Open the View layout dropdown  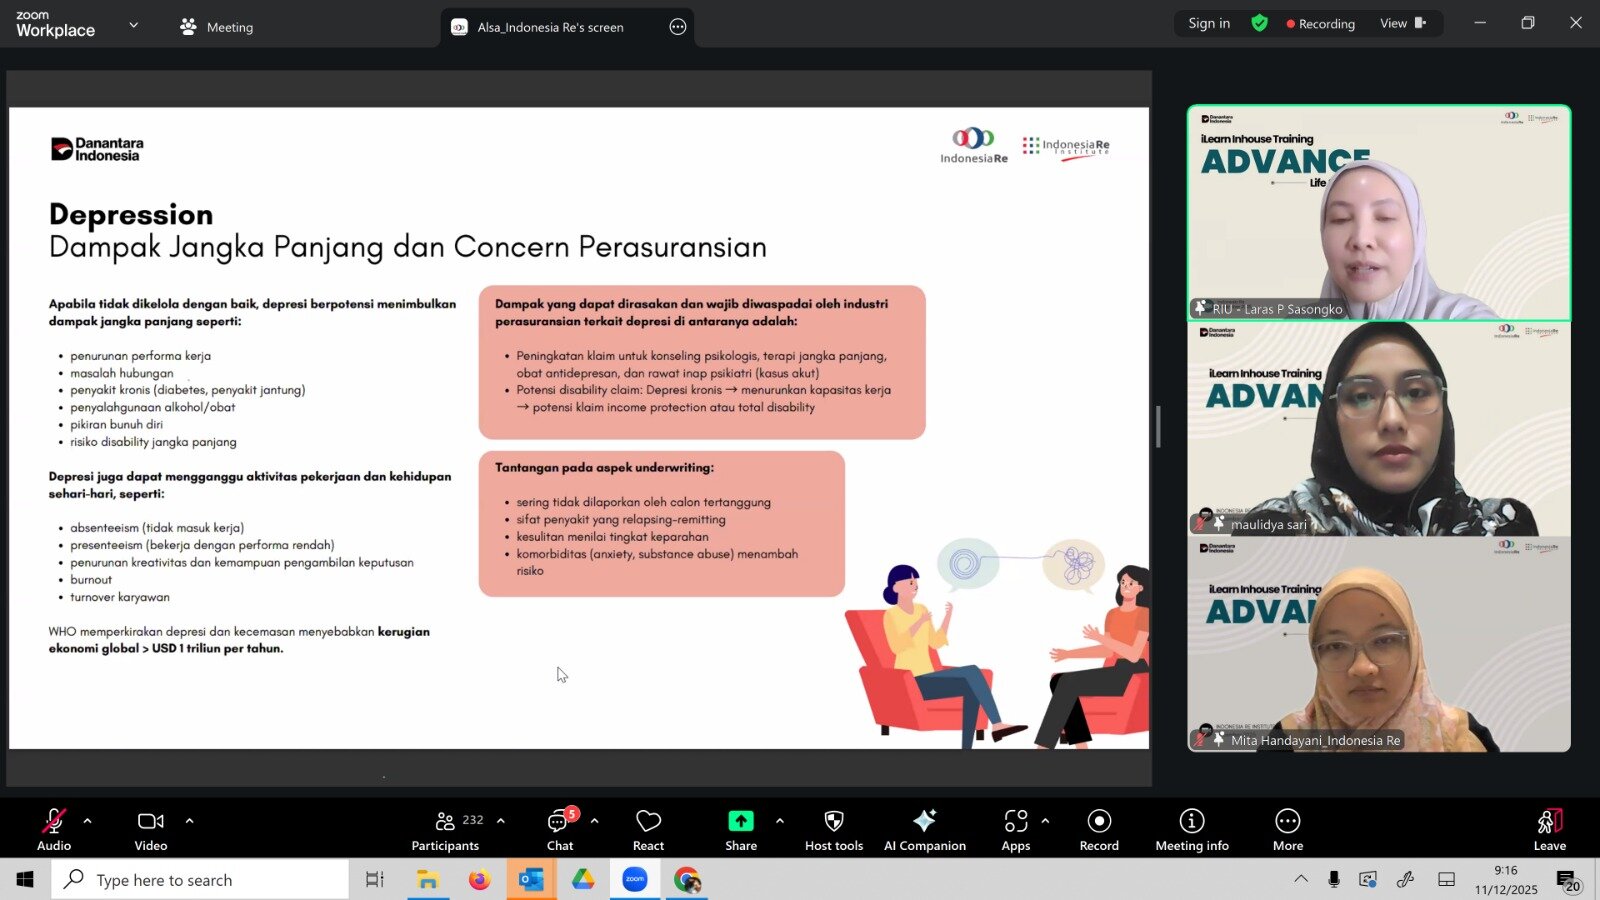[1402, 23]
